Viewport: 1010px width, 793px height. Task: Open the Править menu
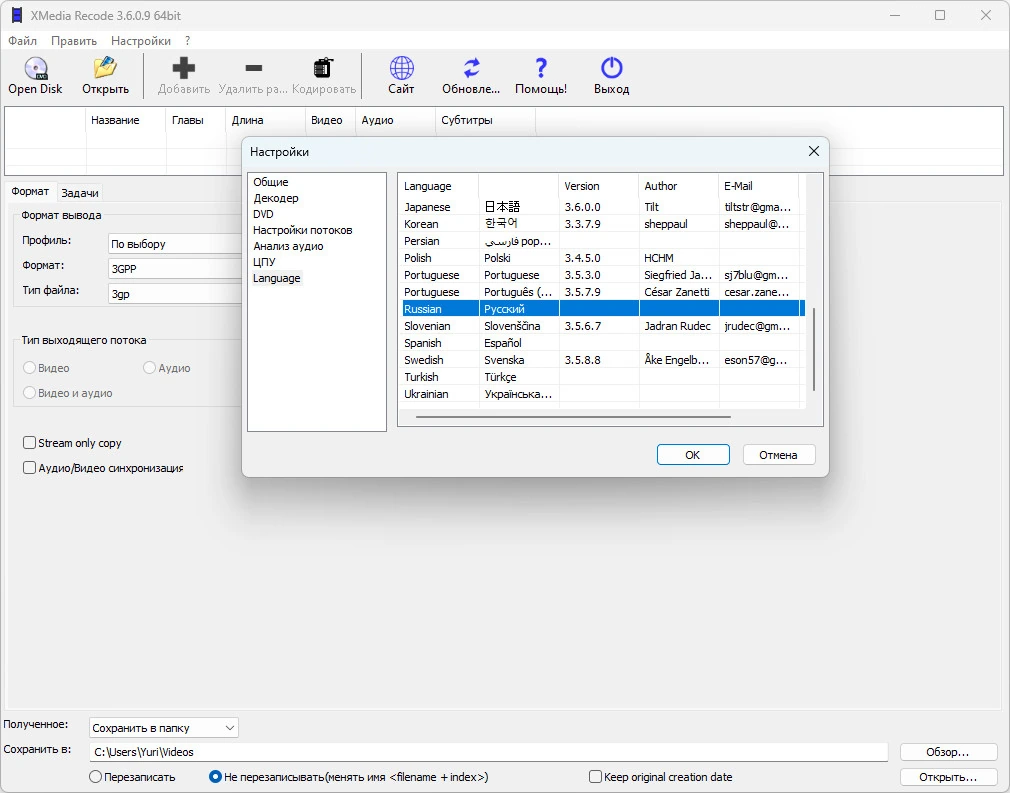click(x=73, y=41)
